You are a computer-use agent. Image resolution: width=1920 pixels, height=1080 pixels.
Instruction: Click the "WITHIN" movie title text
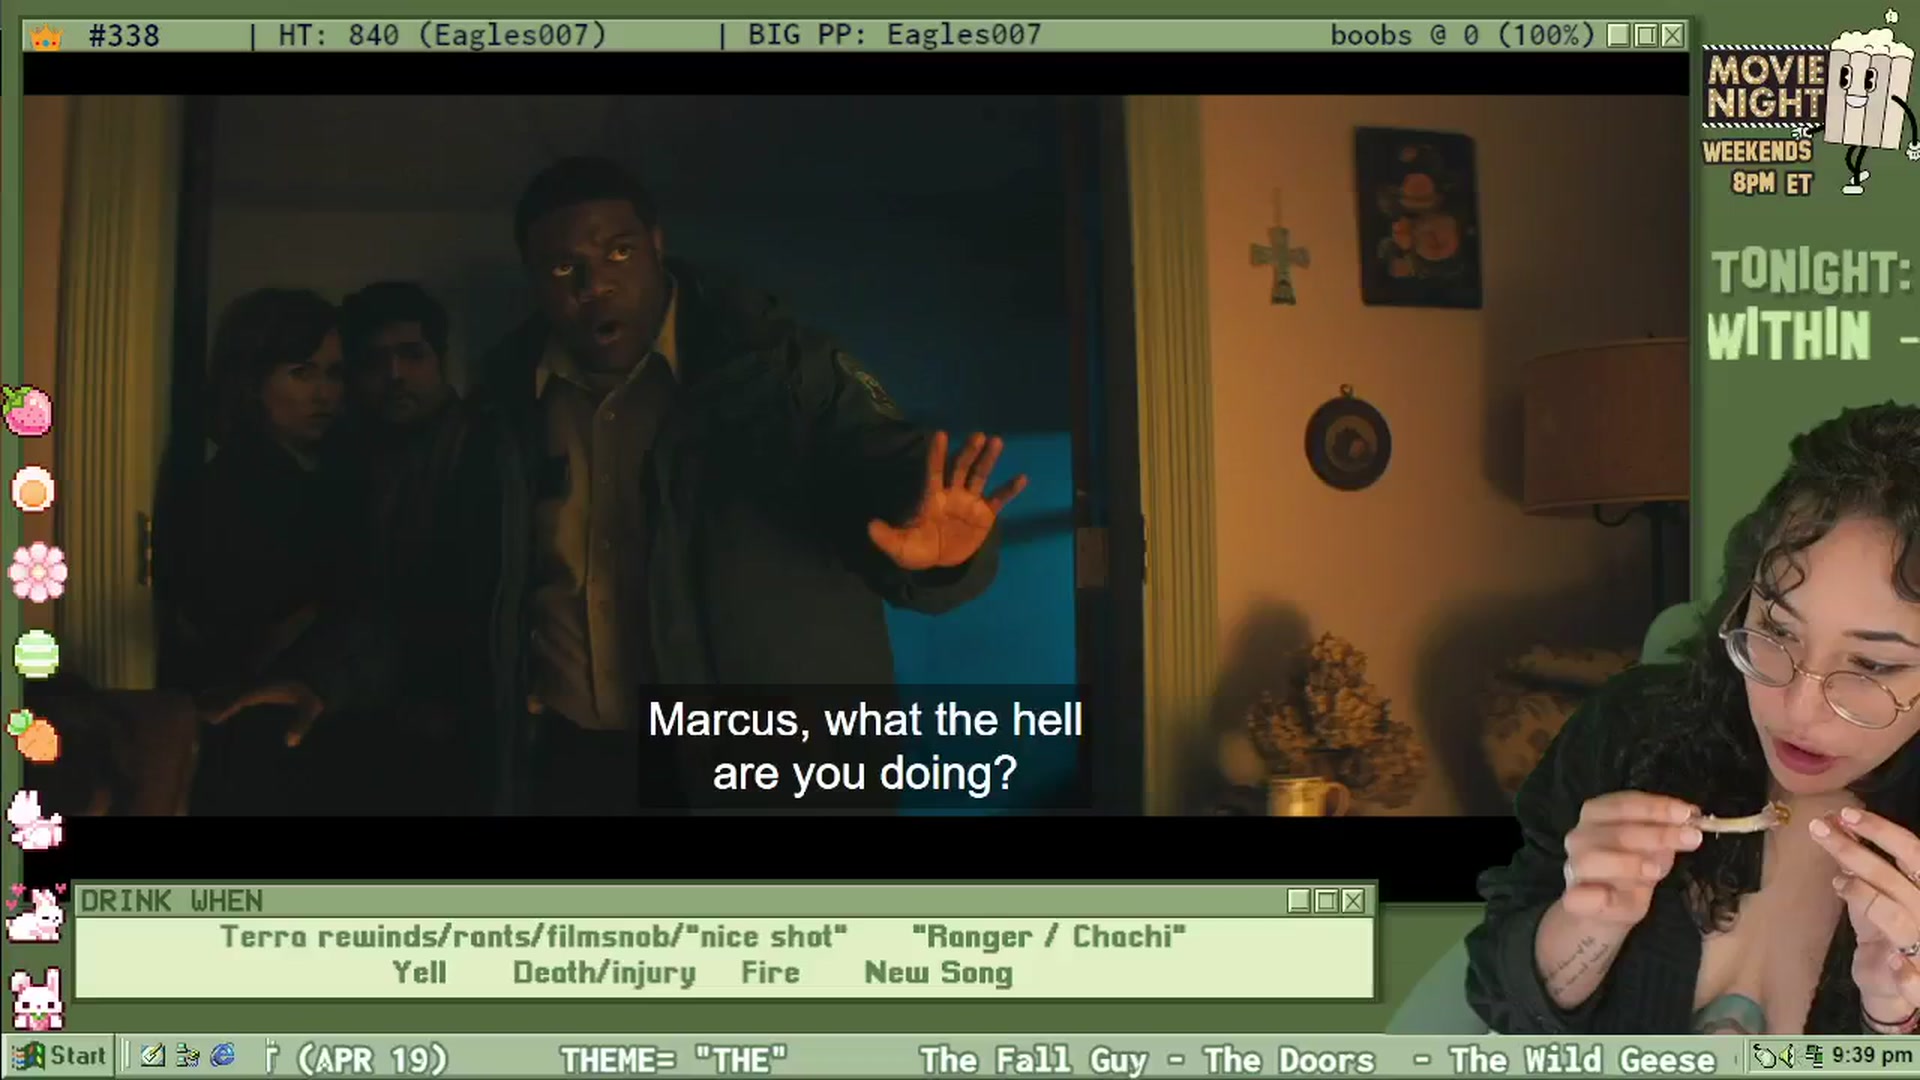coord(1788,334)
